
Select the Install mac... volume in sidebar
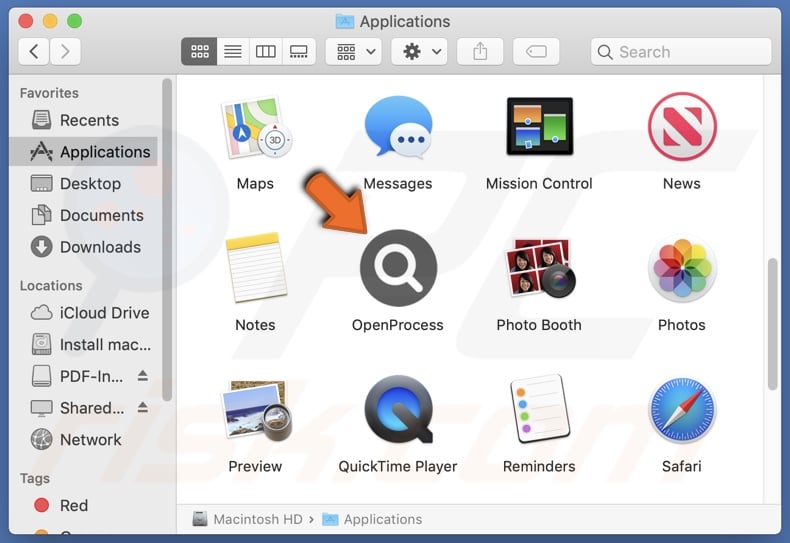pos(83,345)
